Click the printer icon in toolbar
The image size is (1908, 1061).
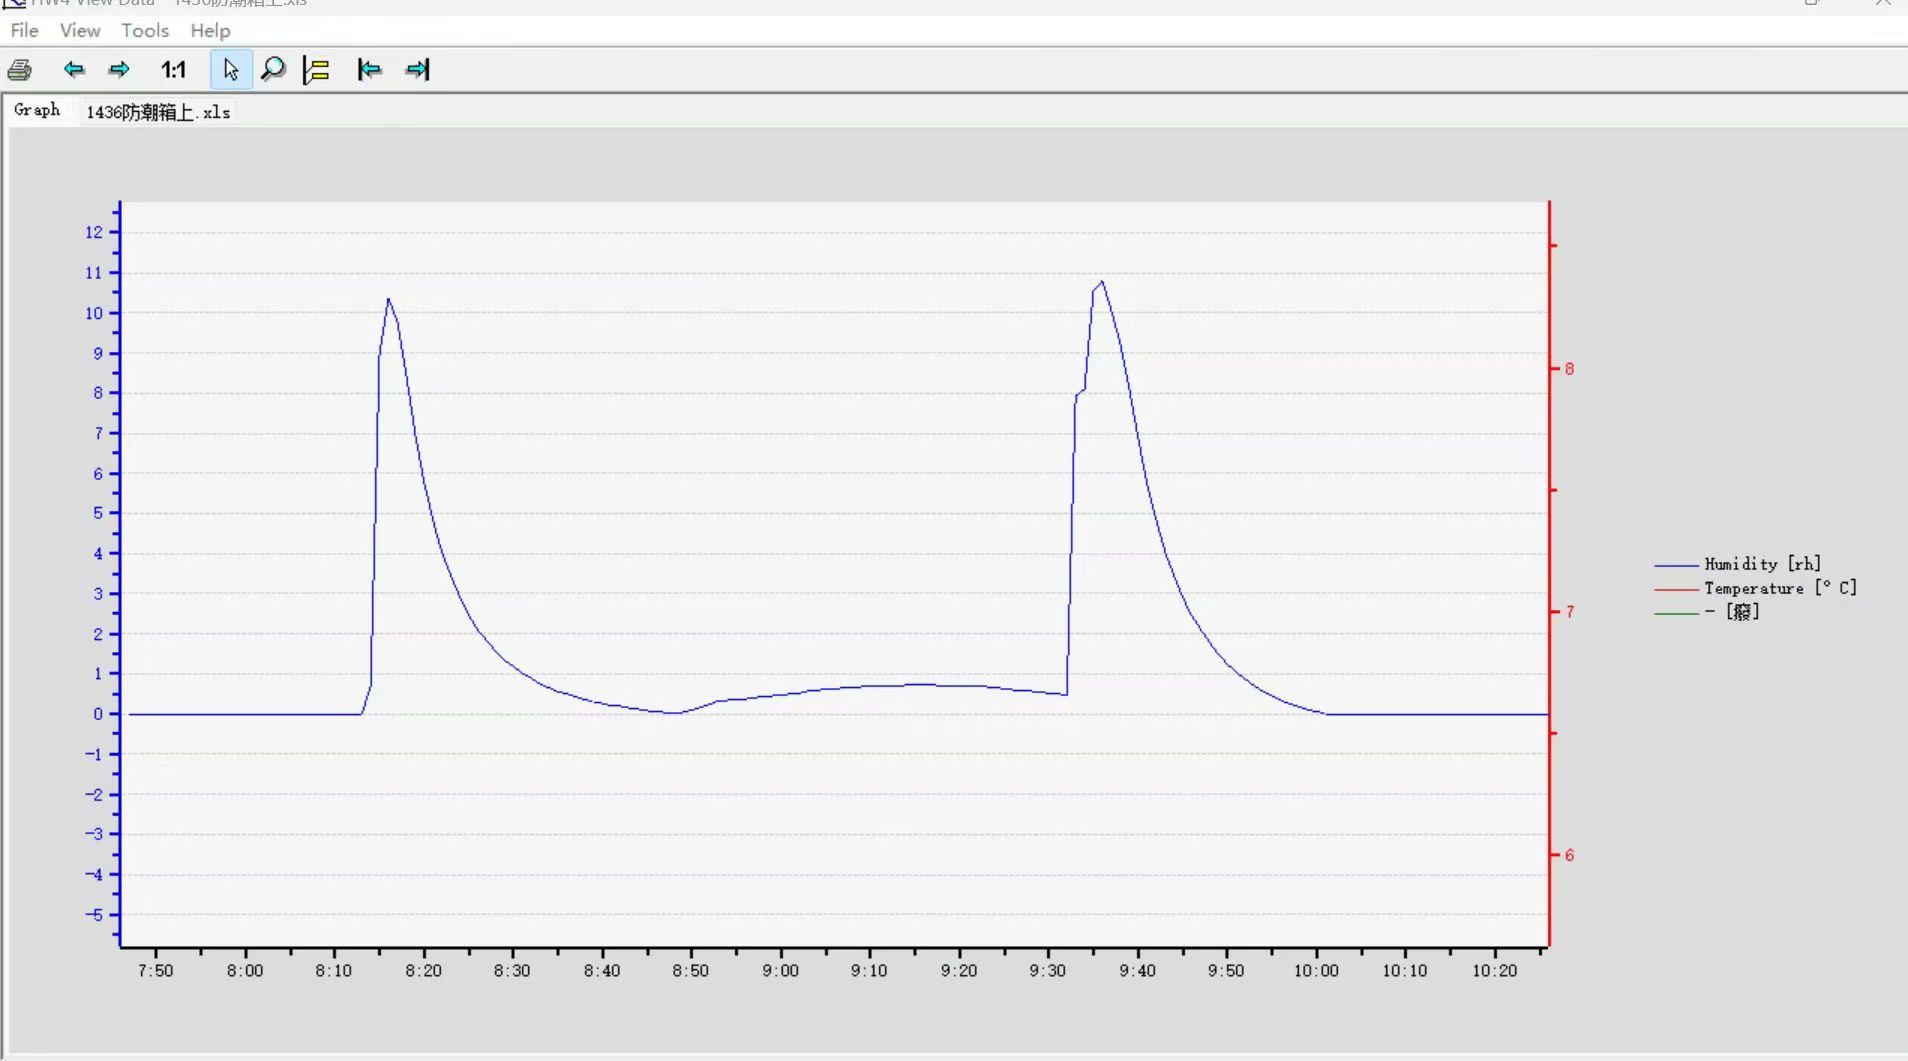(20, 70)
